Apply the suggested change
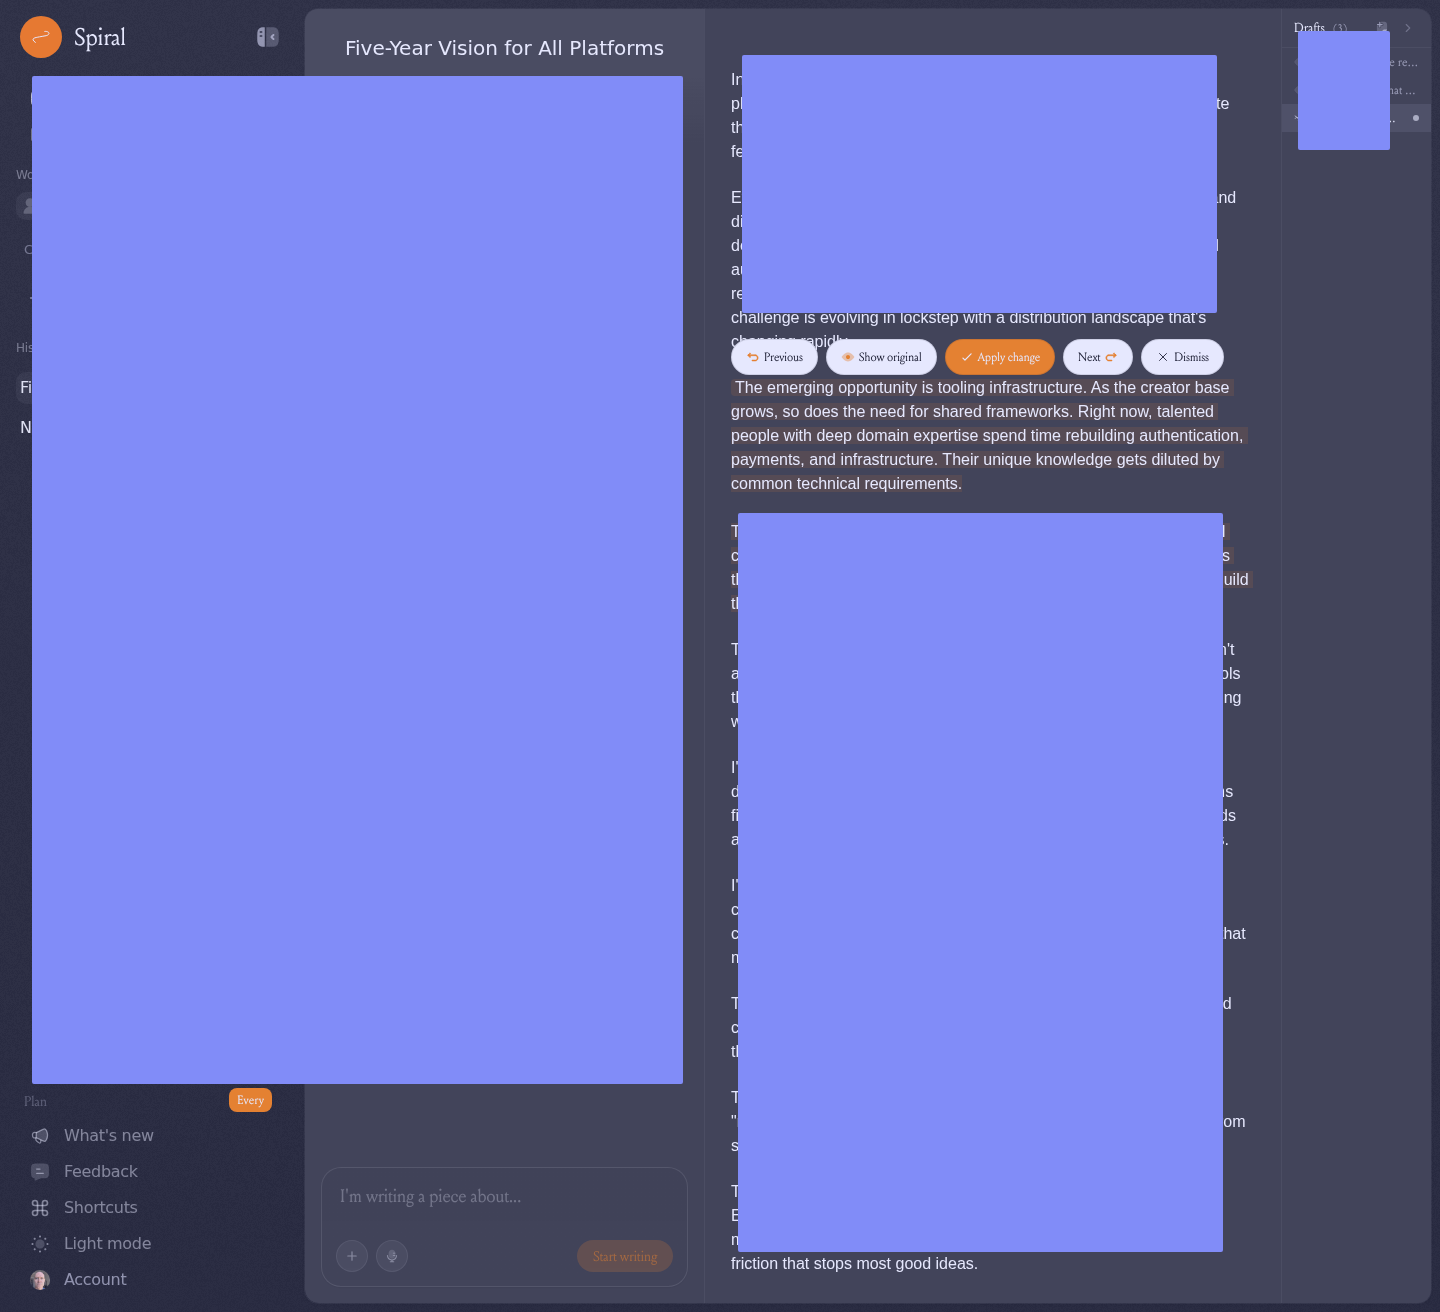Screen dimensions: 1440x1312 (x=999, y=357)
